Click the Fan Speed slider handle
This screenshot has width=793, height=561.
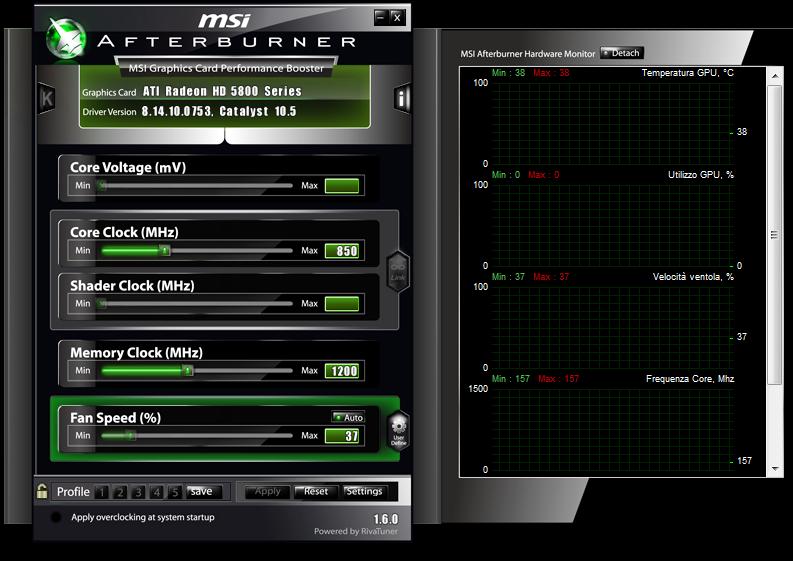point(130,436)
